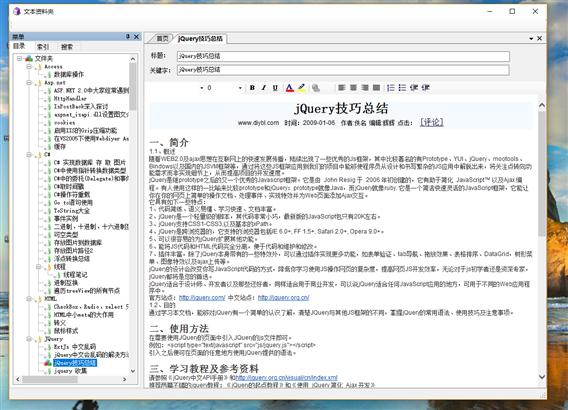The height and width of the screenshot is (410, 568).
Task: Collapse the 线程 folder node
Action: (x=38, y=267)
